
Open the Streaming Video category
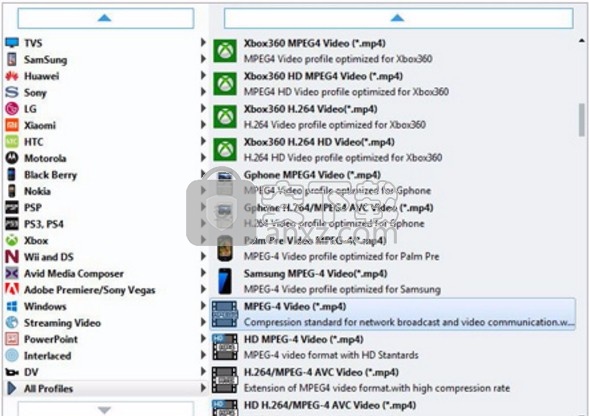[x=106, y=322]
